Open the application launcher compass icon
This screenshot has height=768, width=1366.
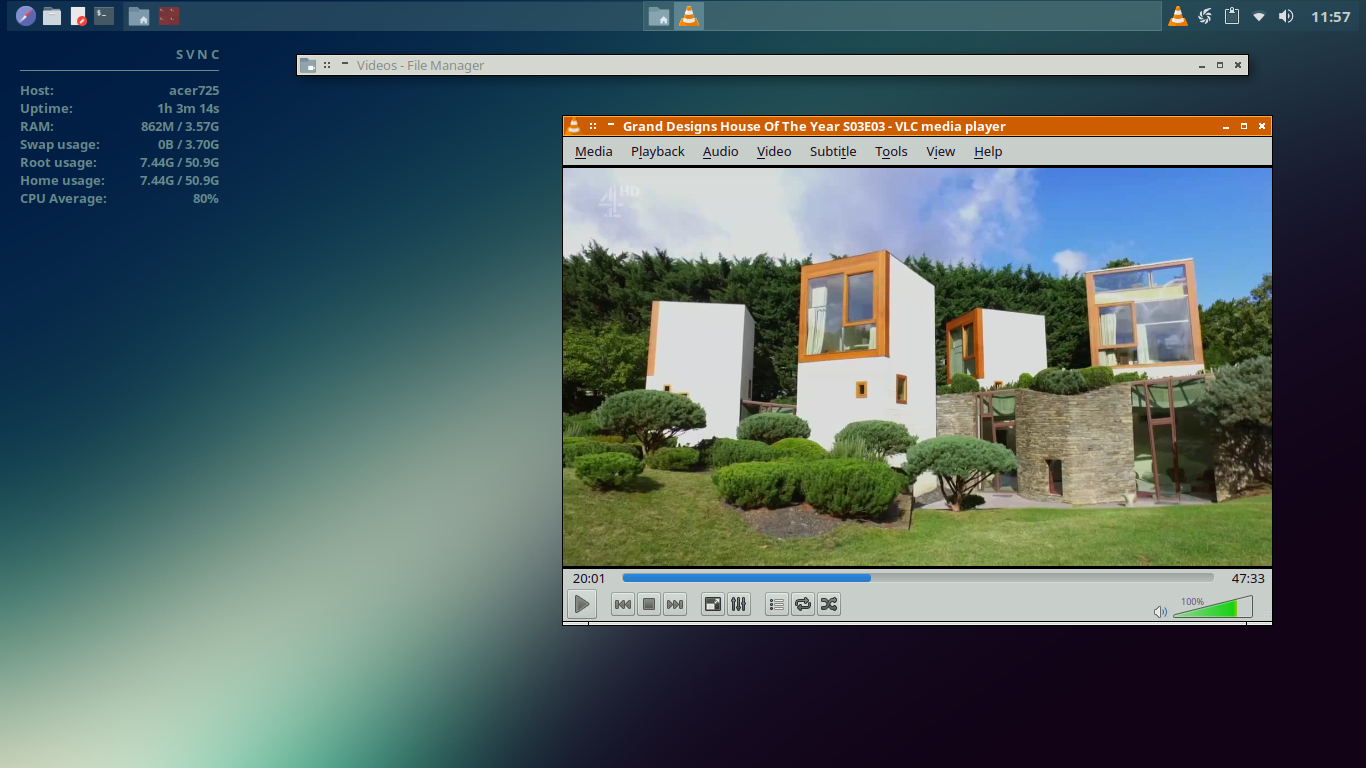click(26, 16)
